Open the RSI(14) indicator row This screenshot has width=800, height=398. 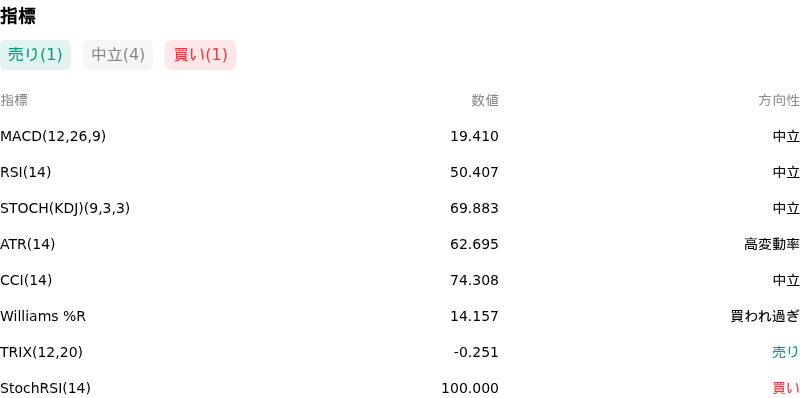(400, 172)
